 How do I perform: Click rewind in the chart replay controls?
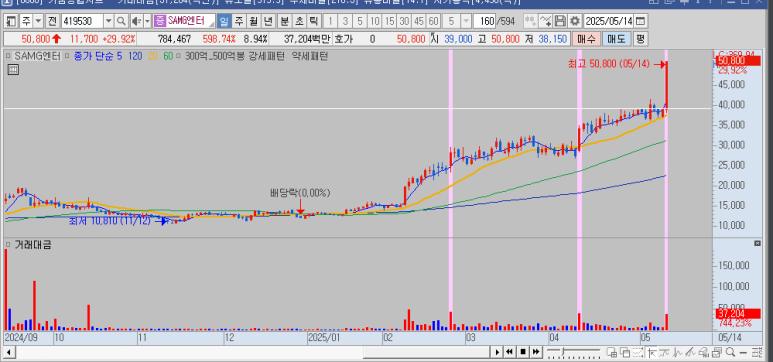coord(509,352)
